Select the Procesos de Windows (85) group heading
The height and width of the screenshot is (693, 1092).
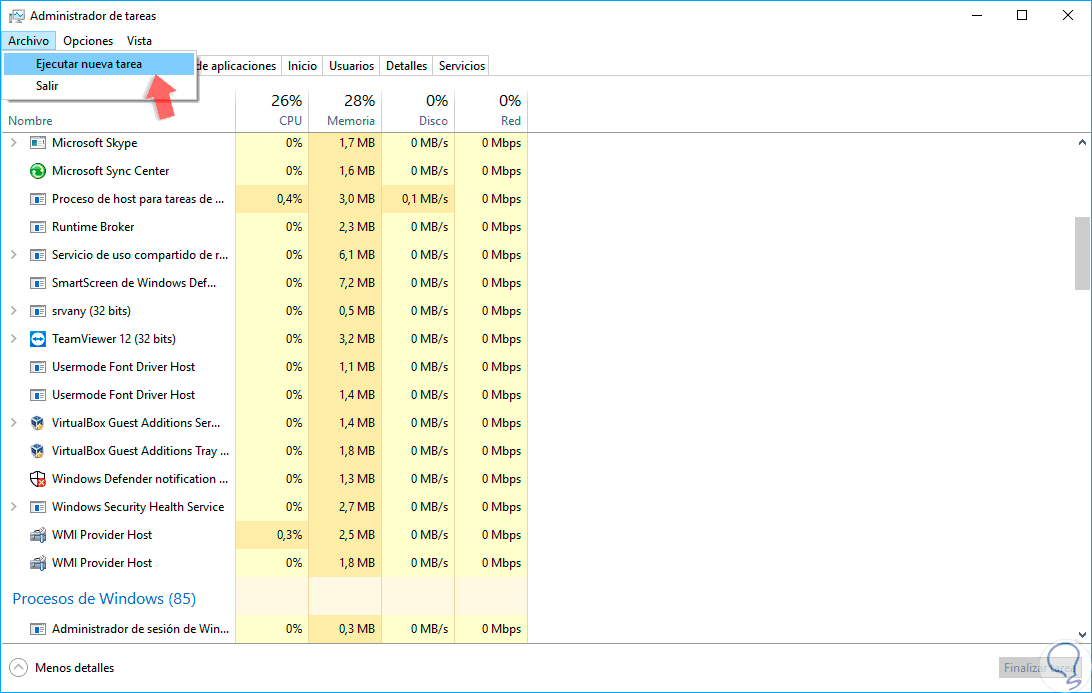tap(104, 598)
